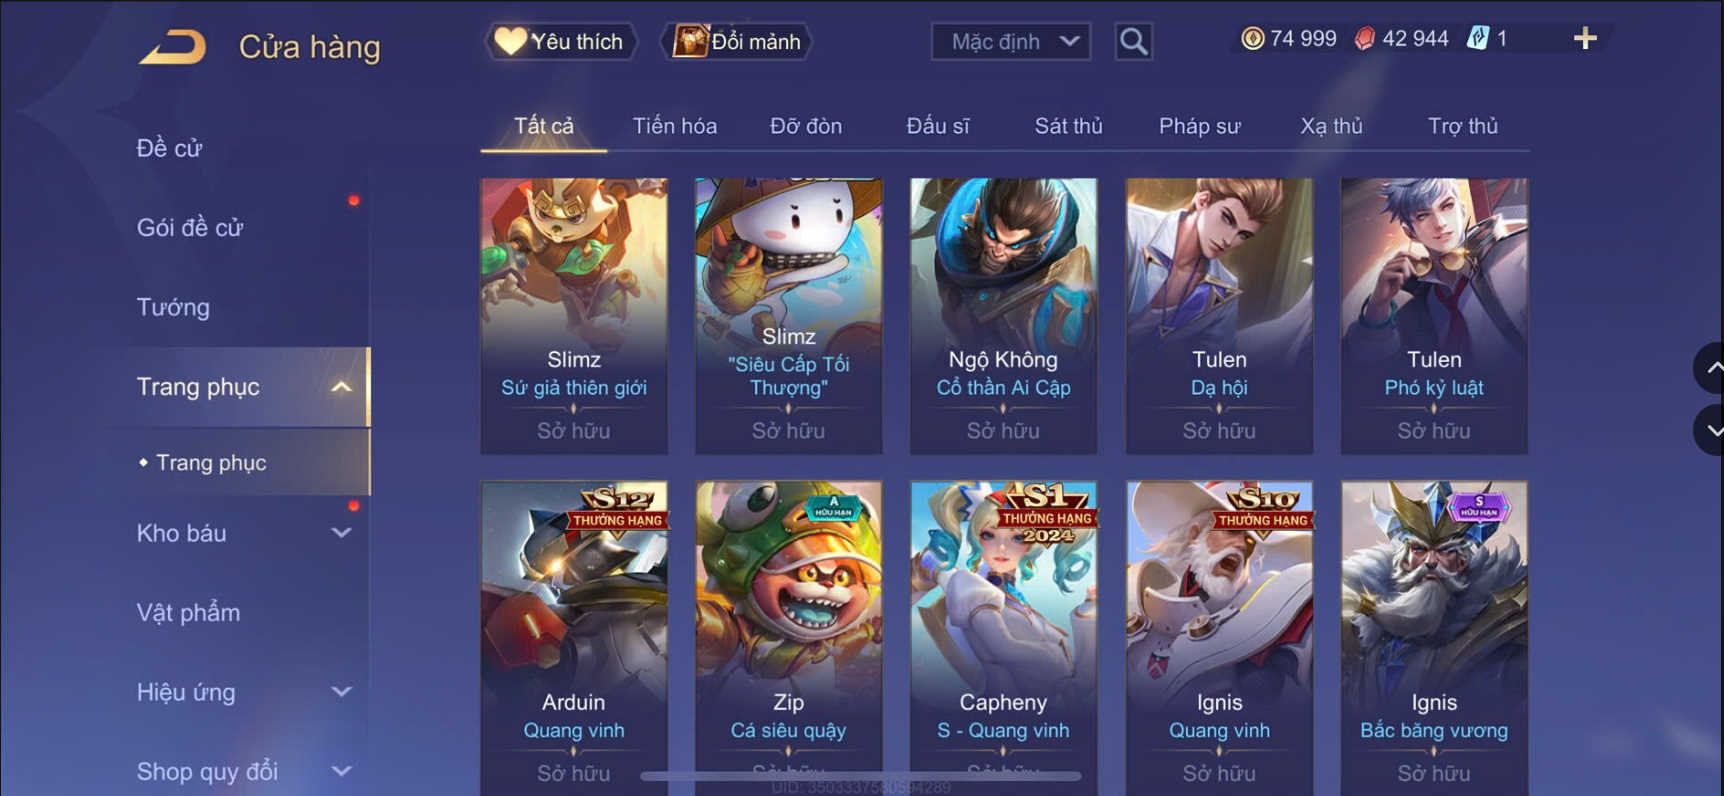1724x796 pixels.
Task: Click the red ruby currency icon
Action: pos(1364,39)
